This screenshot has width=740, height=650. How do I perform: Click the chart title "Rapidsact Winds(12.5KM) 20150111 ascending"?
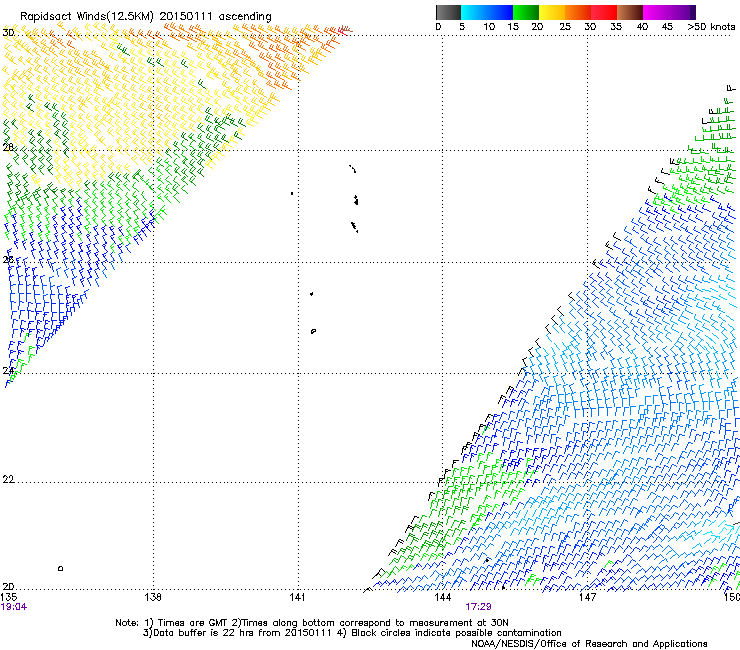click(146, 16)
